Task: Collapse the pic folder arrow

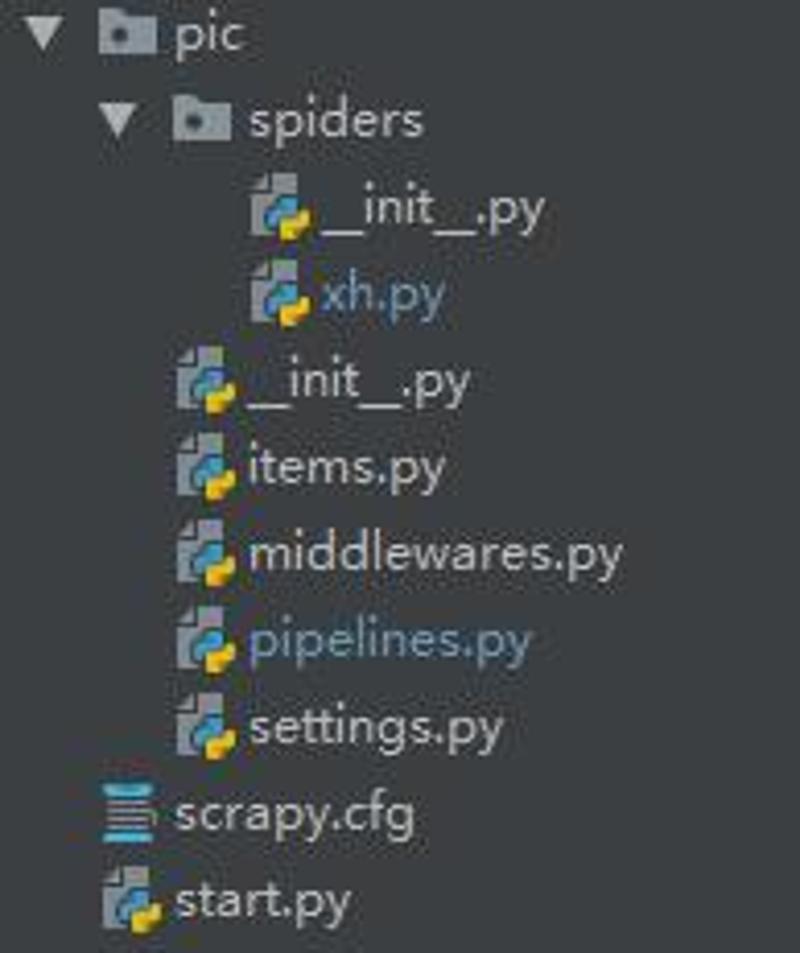Action: [x=43, y=32]
